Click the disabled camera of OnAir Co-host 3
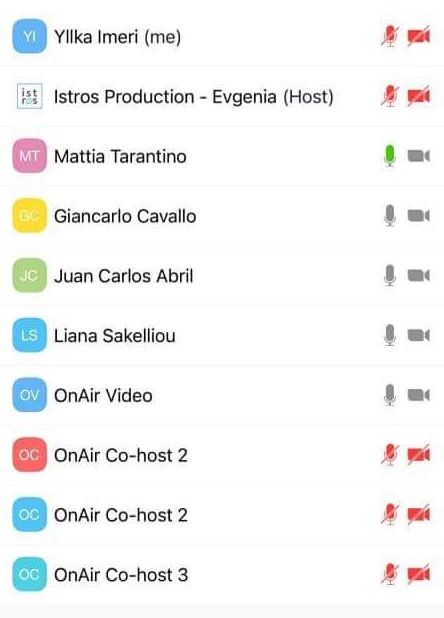 click(x=418, y=574)
